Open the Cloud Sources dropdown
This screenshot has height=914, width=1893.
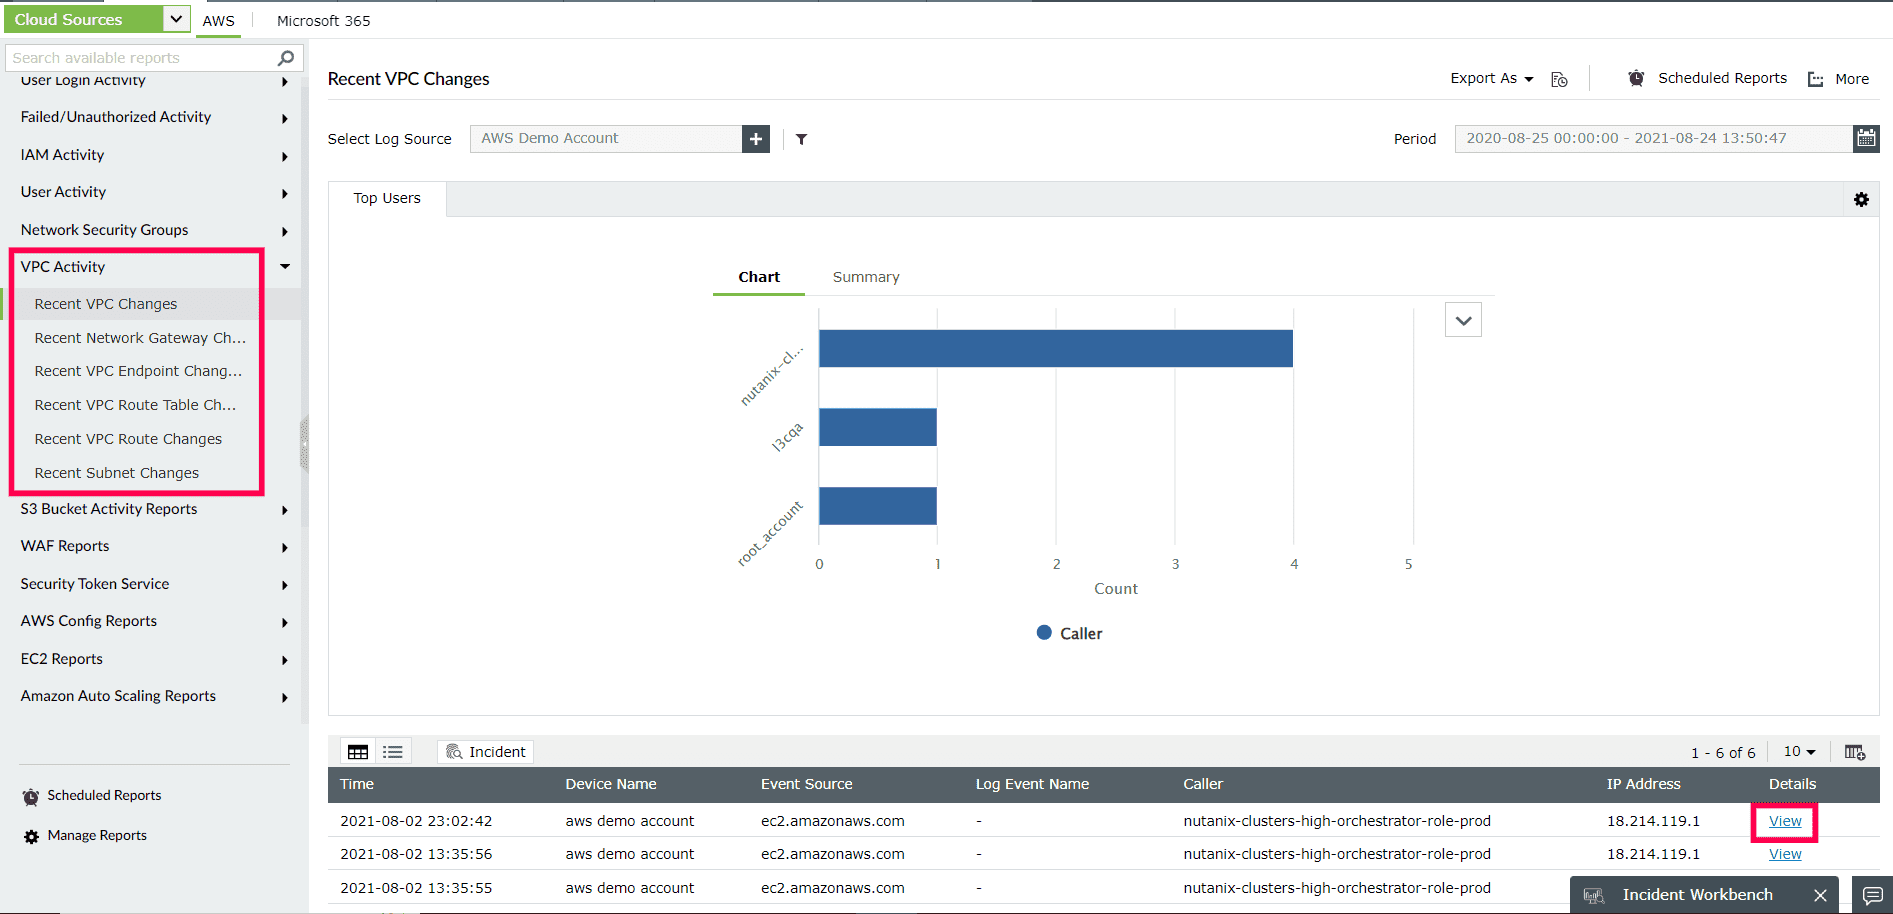coord(176,18)
